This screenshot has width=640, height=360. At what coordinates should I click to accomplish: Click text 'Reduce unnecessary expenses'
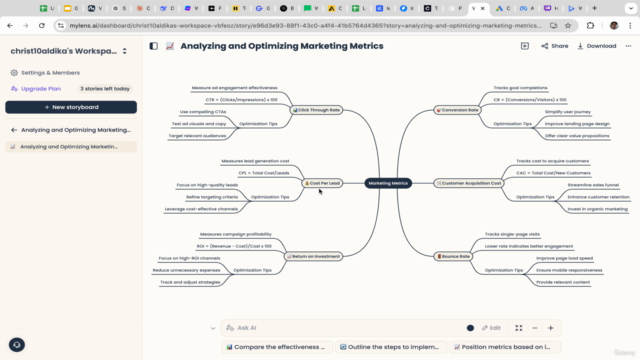186,270
